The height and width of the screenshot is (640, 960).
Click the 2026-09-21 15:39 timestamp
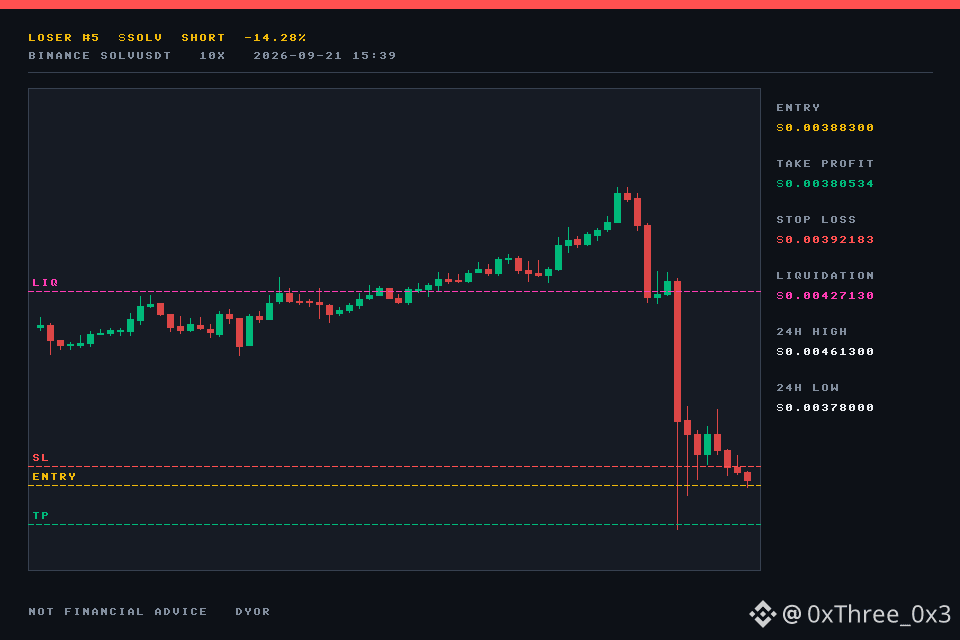324,55
